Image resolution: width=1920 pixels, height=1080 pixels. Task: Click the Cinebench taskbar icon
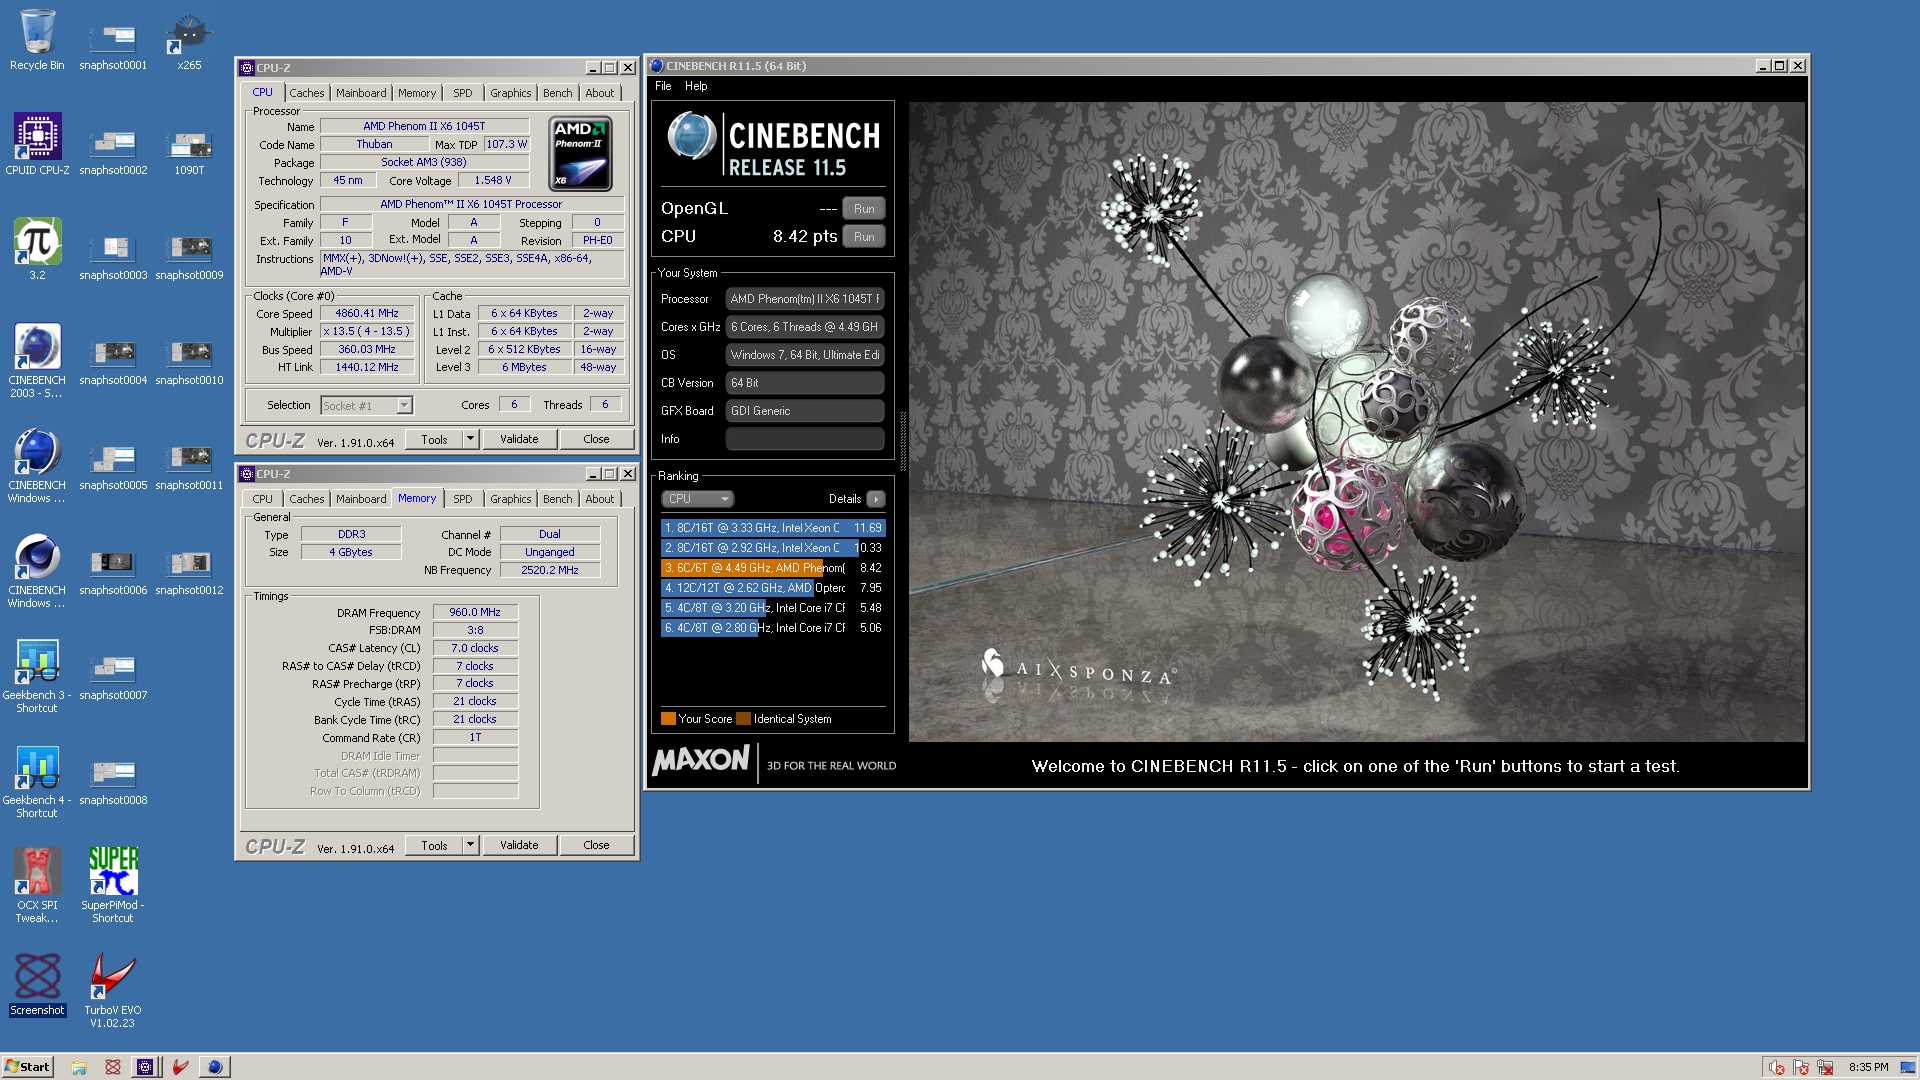tap(214, 1067)
